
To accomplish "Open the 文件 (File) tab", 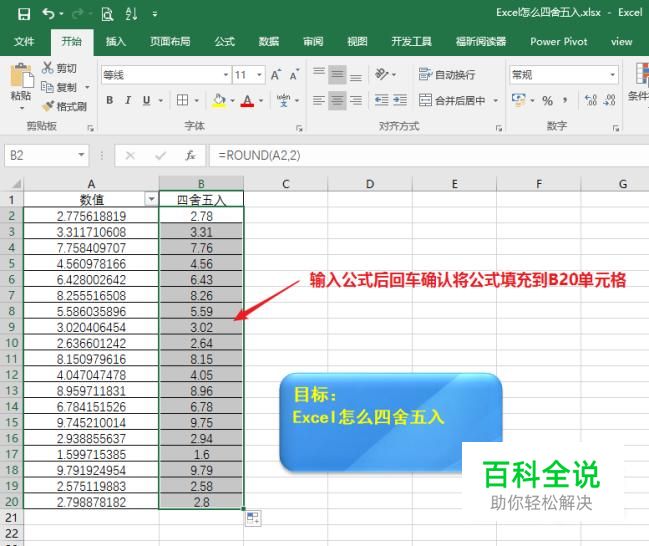I will (24, 41).
